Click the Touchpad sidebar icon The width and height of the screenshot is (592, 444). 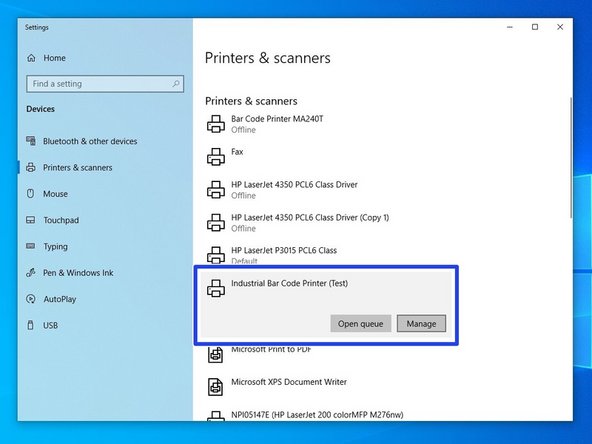(x=31, y=220)
